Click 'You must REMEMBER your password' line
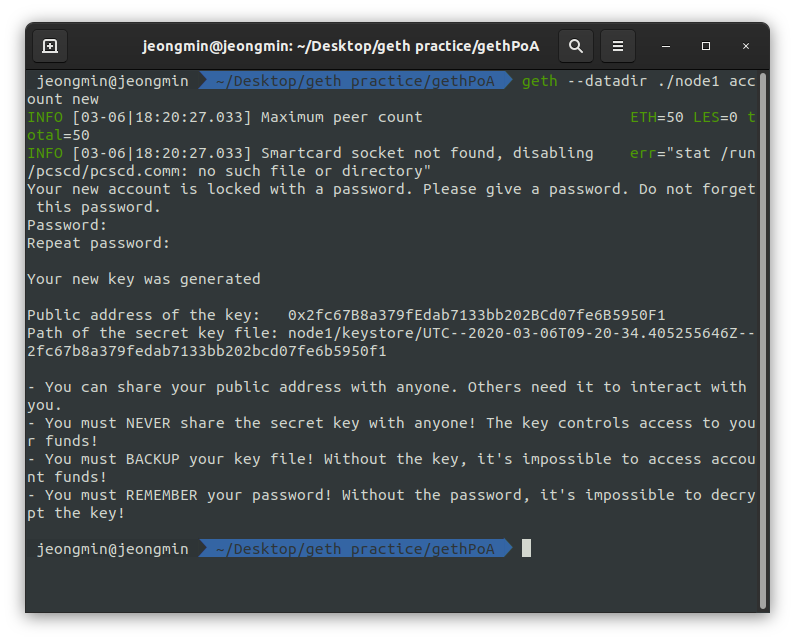The image size is (795, 641). pos(391,495)
